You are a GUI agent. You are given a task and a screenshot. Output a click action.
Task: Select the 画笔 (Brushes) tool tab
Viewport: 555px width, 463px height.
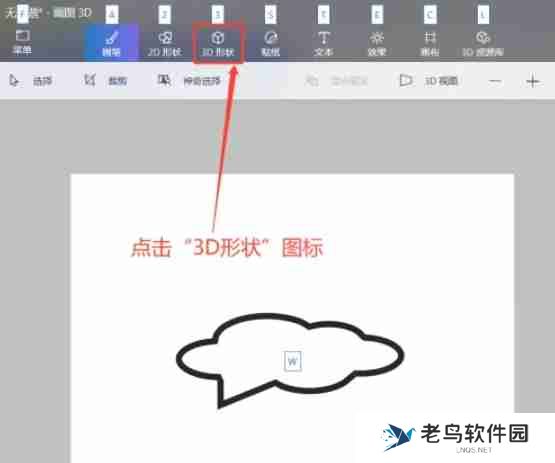click(111, 42)
